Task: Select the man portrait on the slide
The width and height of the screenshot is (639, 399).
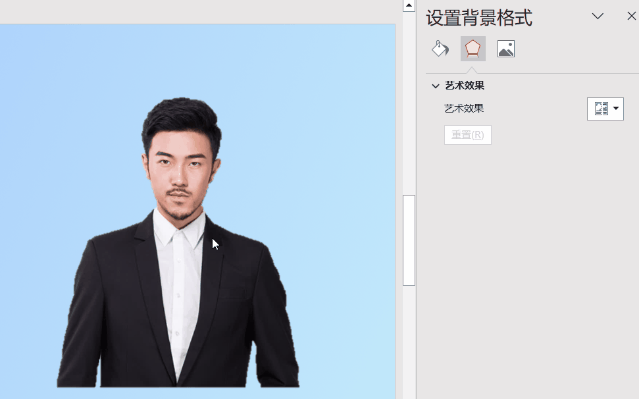Action: point(178,242)
